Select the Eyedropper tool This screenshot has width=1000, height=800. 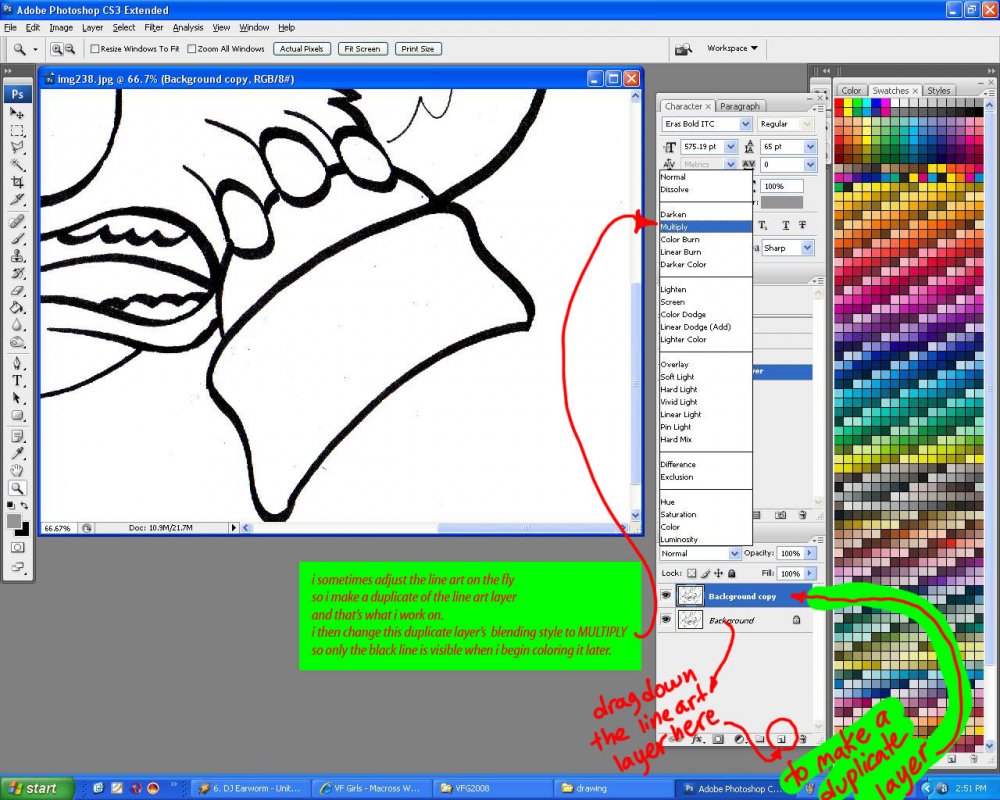[x=17, y=454]
